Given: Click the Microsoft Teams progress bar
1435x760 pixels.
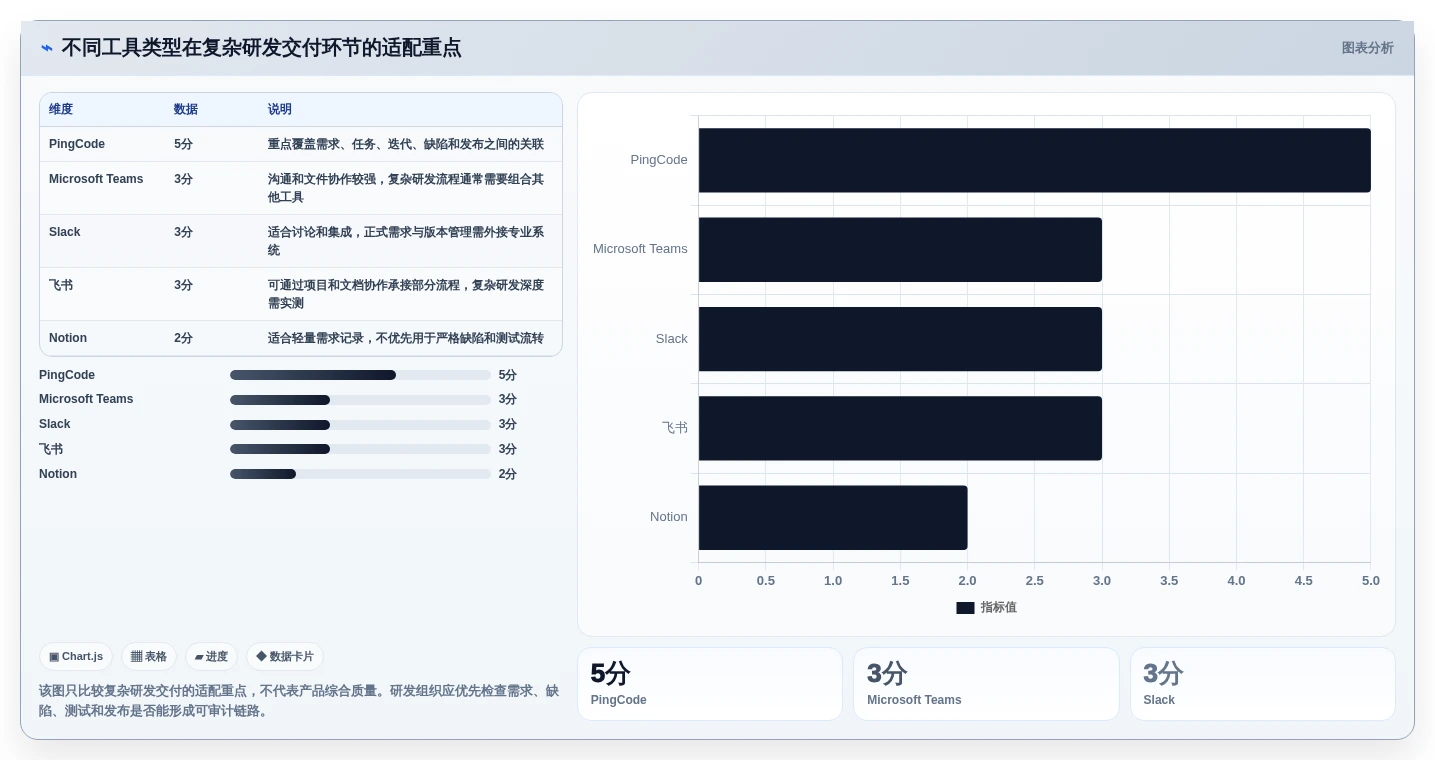Looking at the screenshot, I should [360, 400].
